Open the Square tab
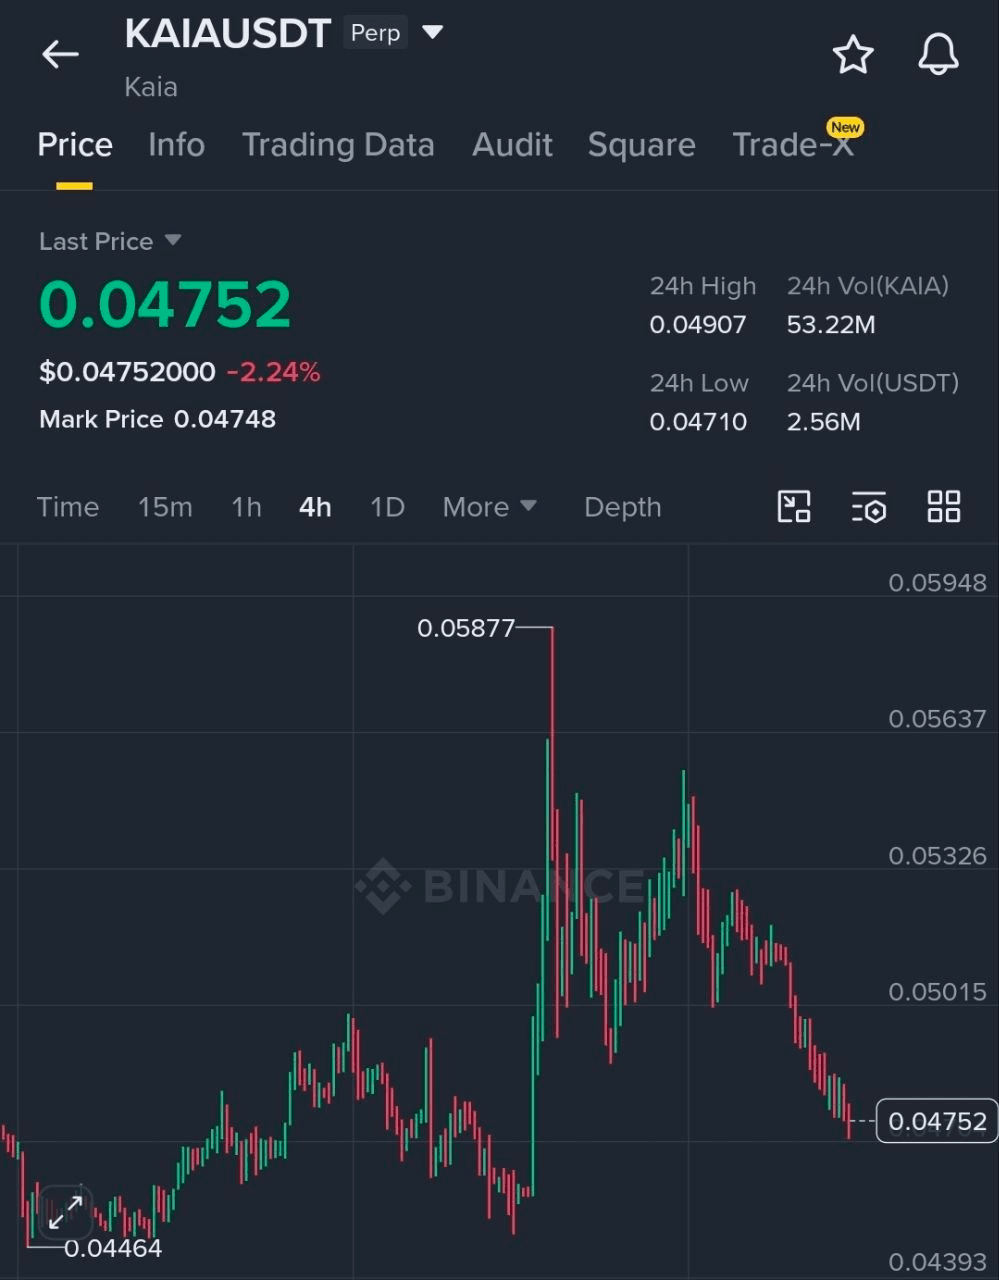Viewport: 999px width, 1280px height. [641, 145]
